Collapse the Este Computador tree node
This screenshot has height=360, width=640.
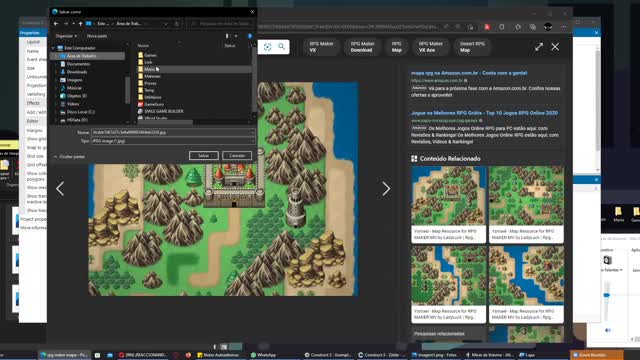pos(53,48)
